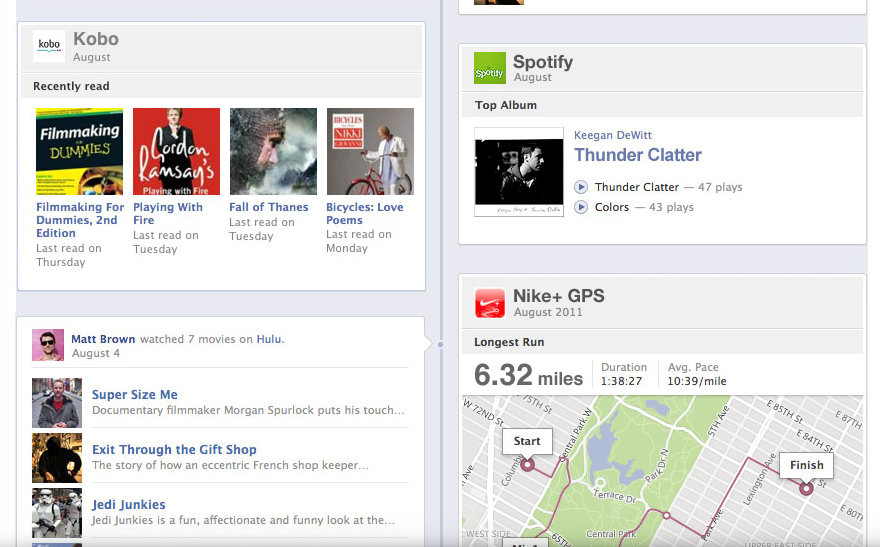
Task: Open the Filmmaking For Dummies book cover
Action: click(80, 151)
